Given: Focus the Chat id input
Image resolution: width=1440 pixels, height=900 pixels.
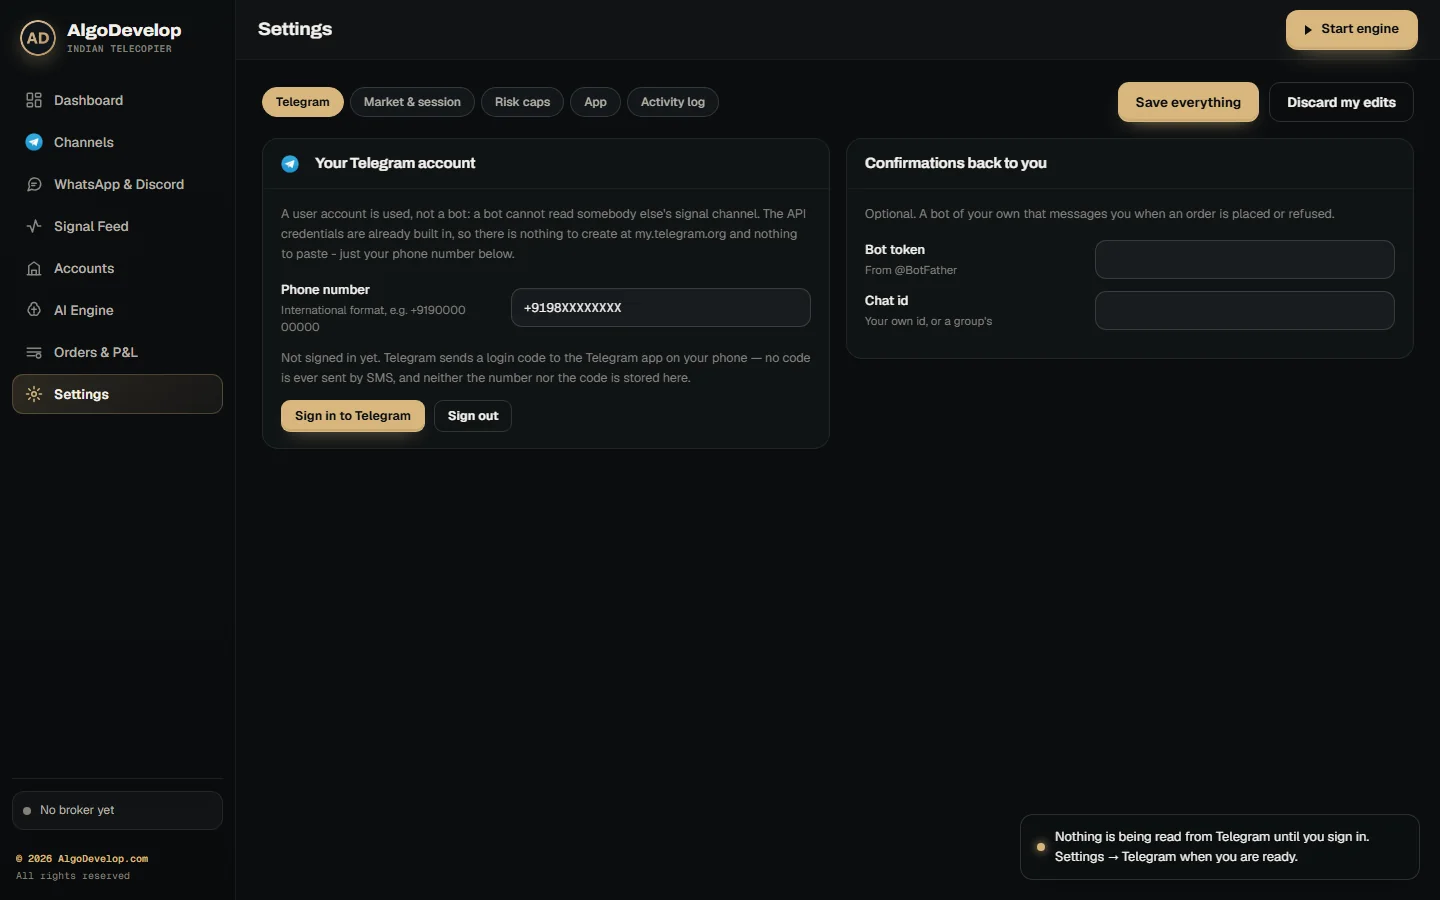Looking at the screenshot, I should tap(1245, 310).
